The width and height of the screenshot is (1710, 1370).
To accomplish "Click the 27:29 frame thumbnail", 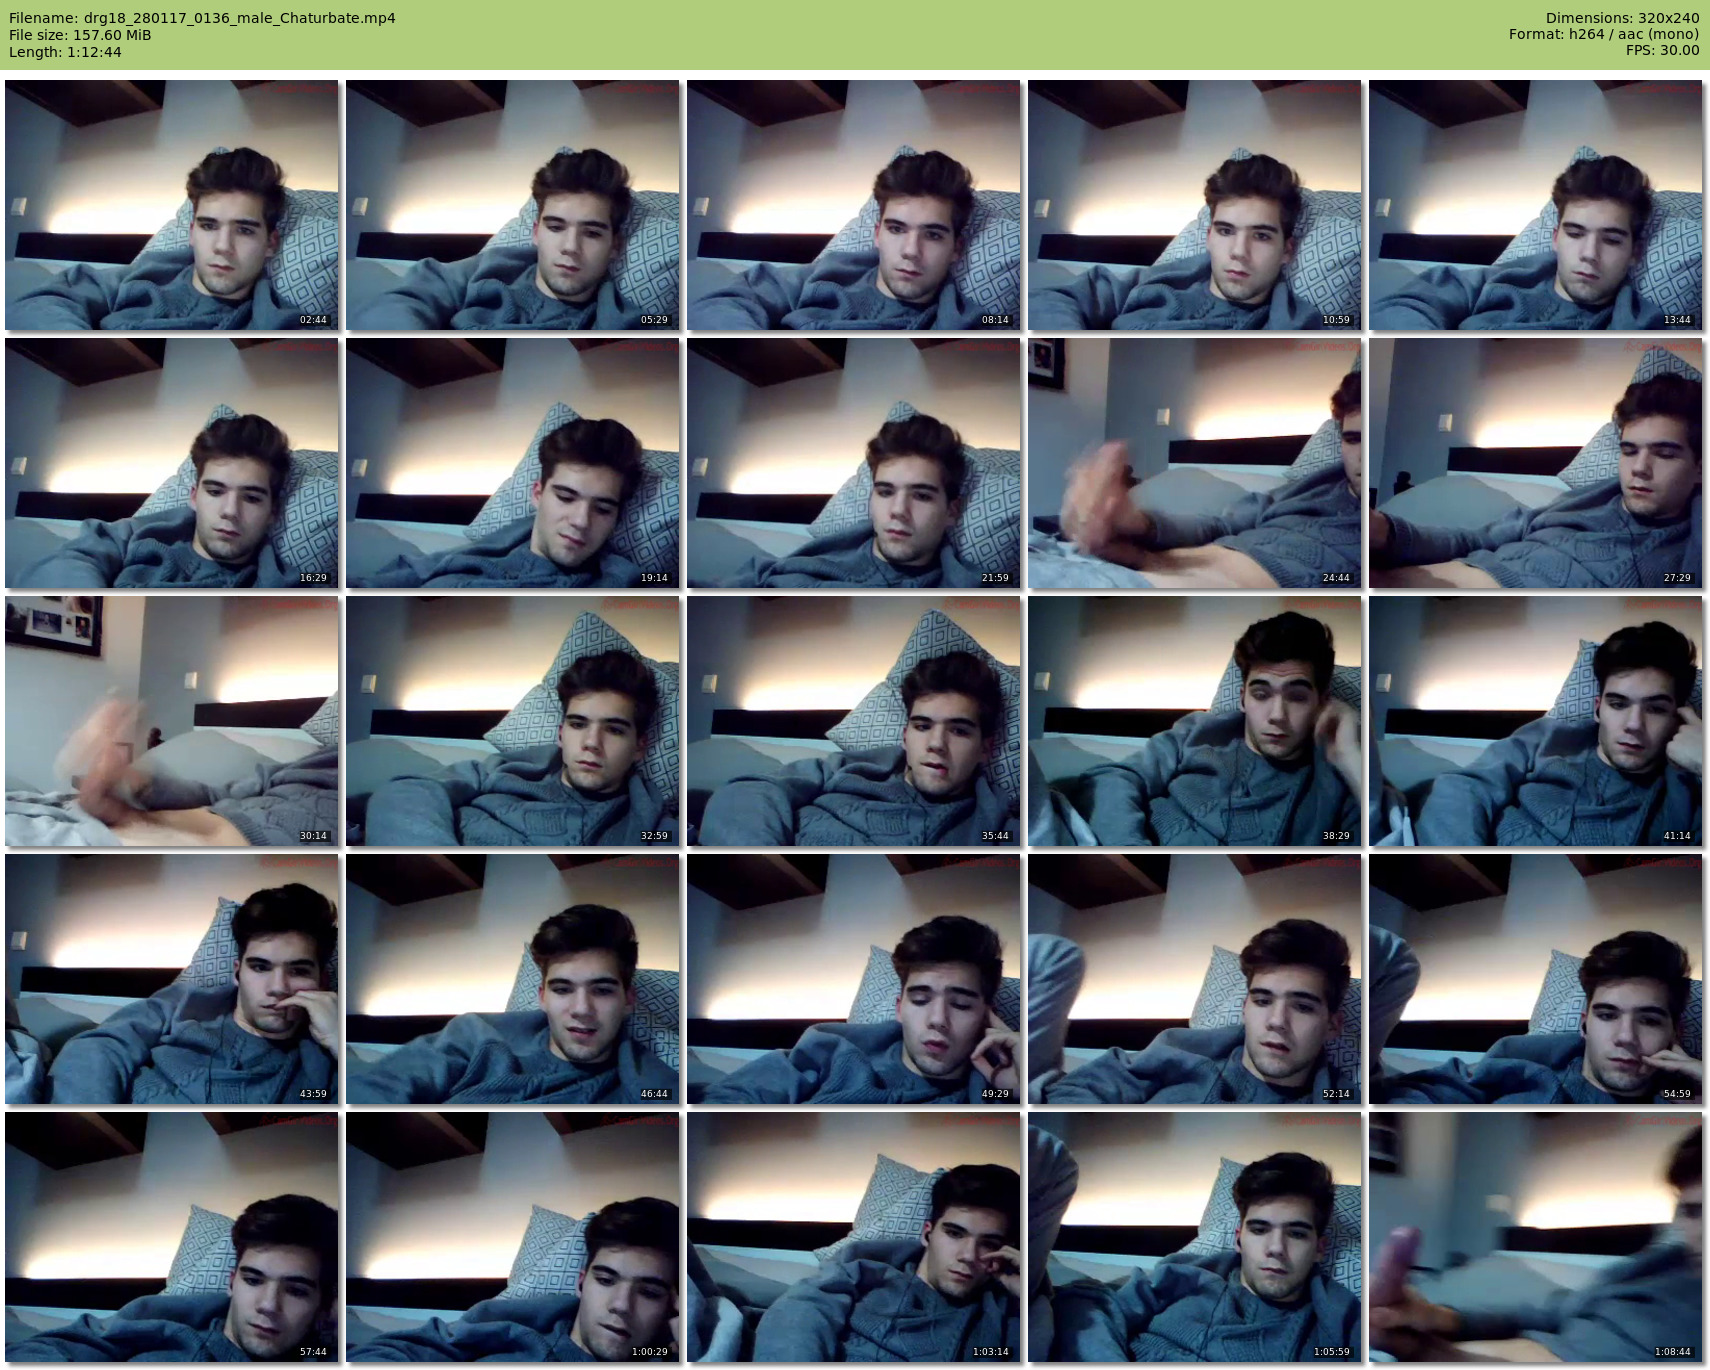I will tap(1535, 463).
